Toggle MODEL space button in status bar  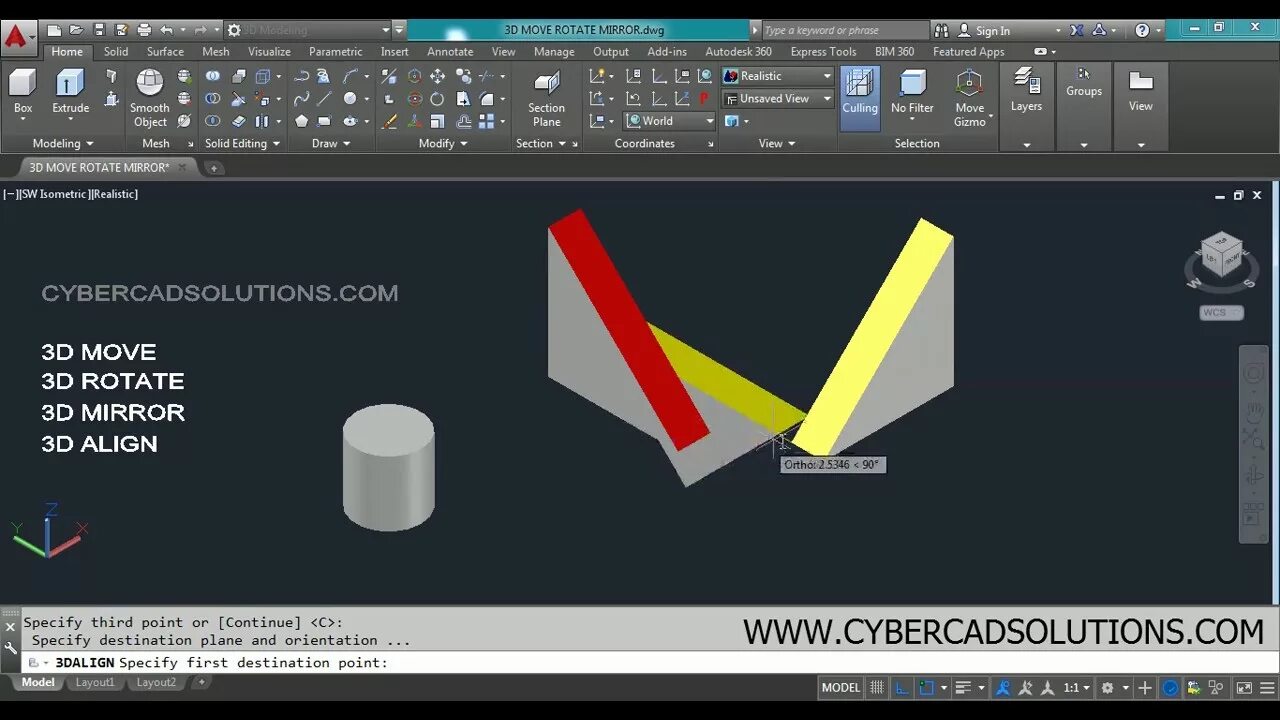point(840,687)
